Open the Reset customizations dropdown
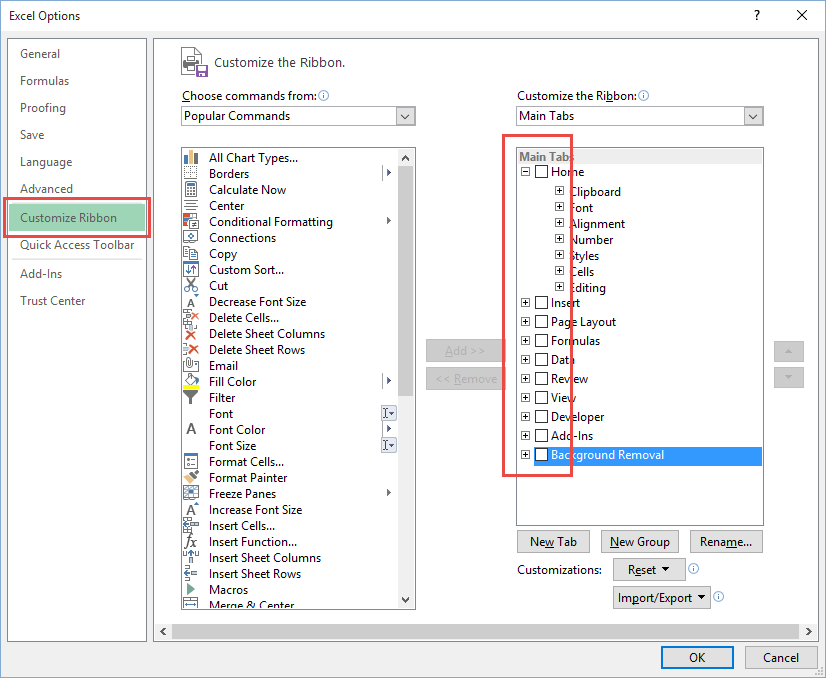The image size is (826, 678). [x=649, y=569]
